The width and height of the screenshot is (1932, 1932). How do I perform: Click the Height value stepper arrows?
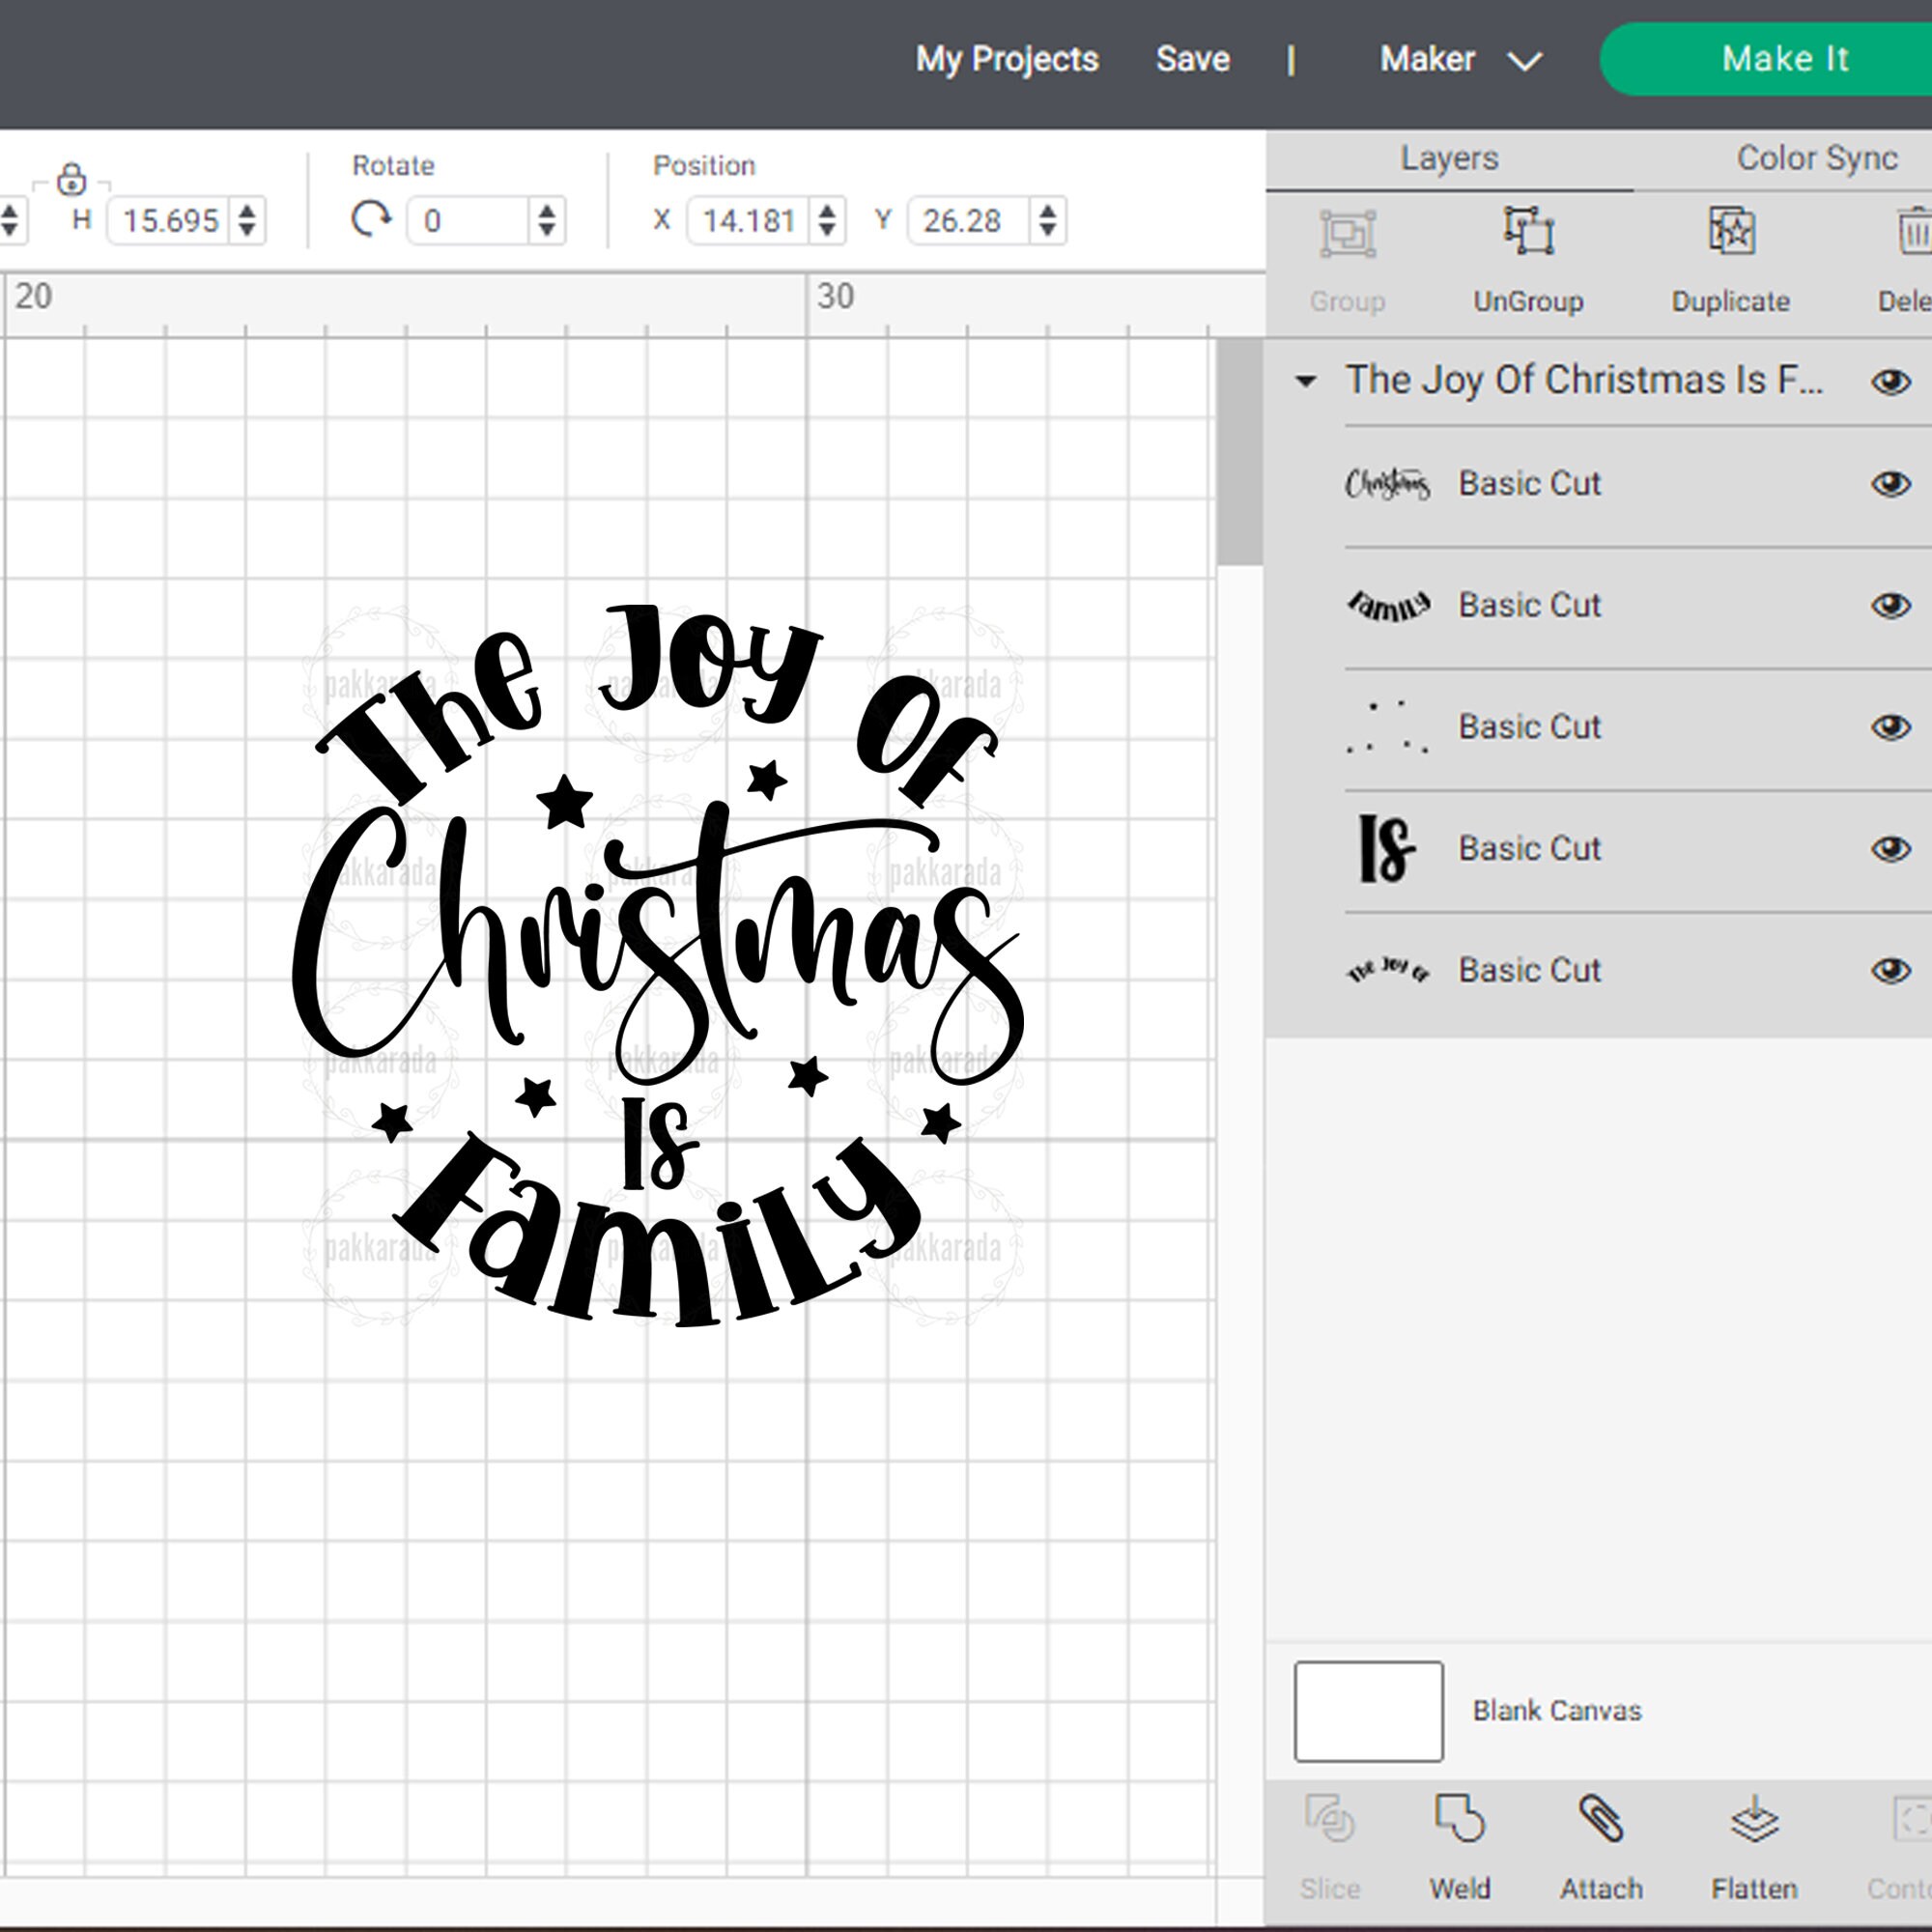(247, 220)
